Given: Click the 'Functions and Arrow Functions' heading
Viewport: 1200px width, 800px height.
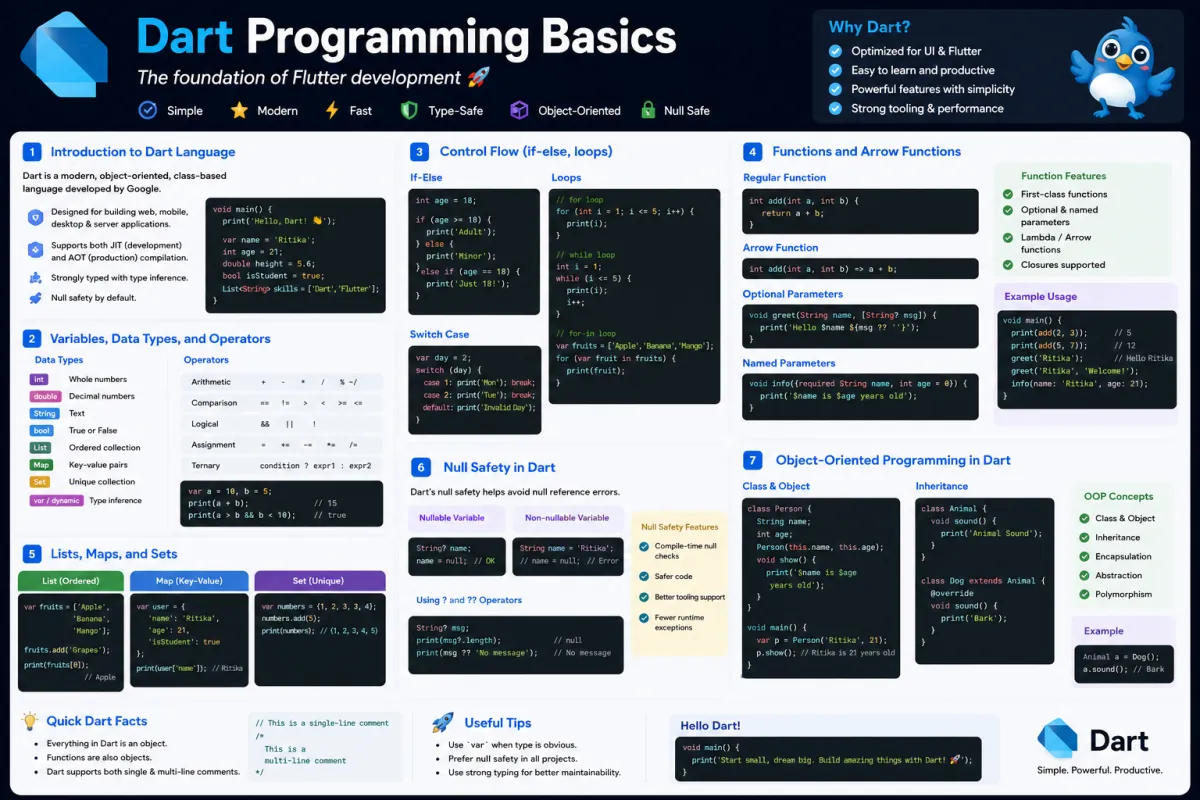Looking at the screenshot, I should click(x=866, y=152).
